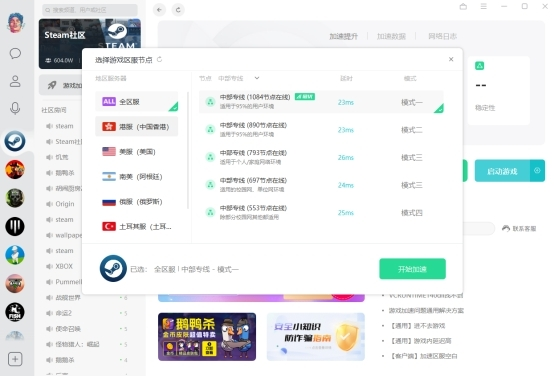Select 俄服 (俄罗斯) region
Image resolution: width=554 pixels, height=376 pixels.
136,202
